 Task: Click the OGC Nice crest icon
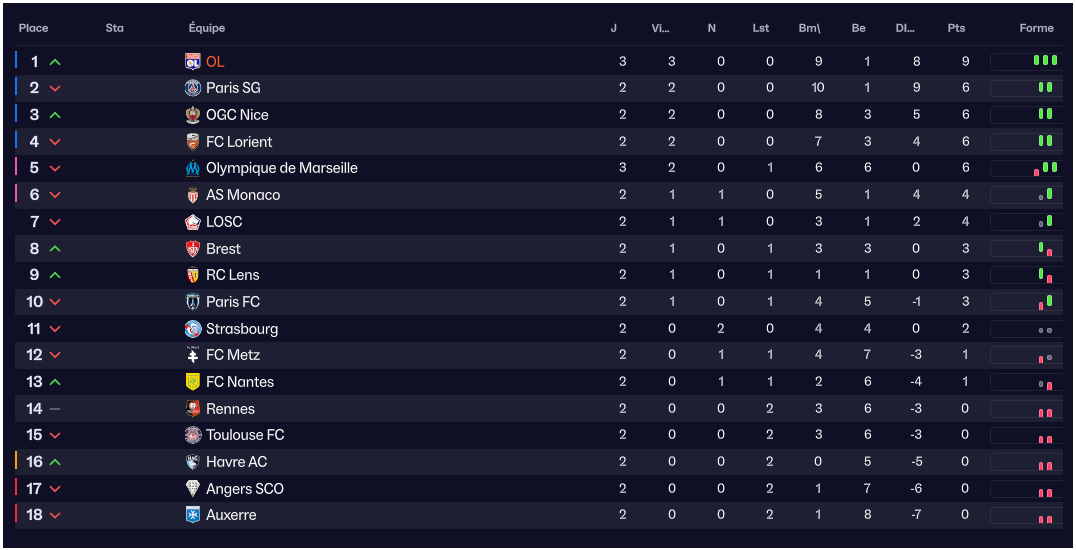click(x=193, y=115)
